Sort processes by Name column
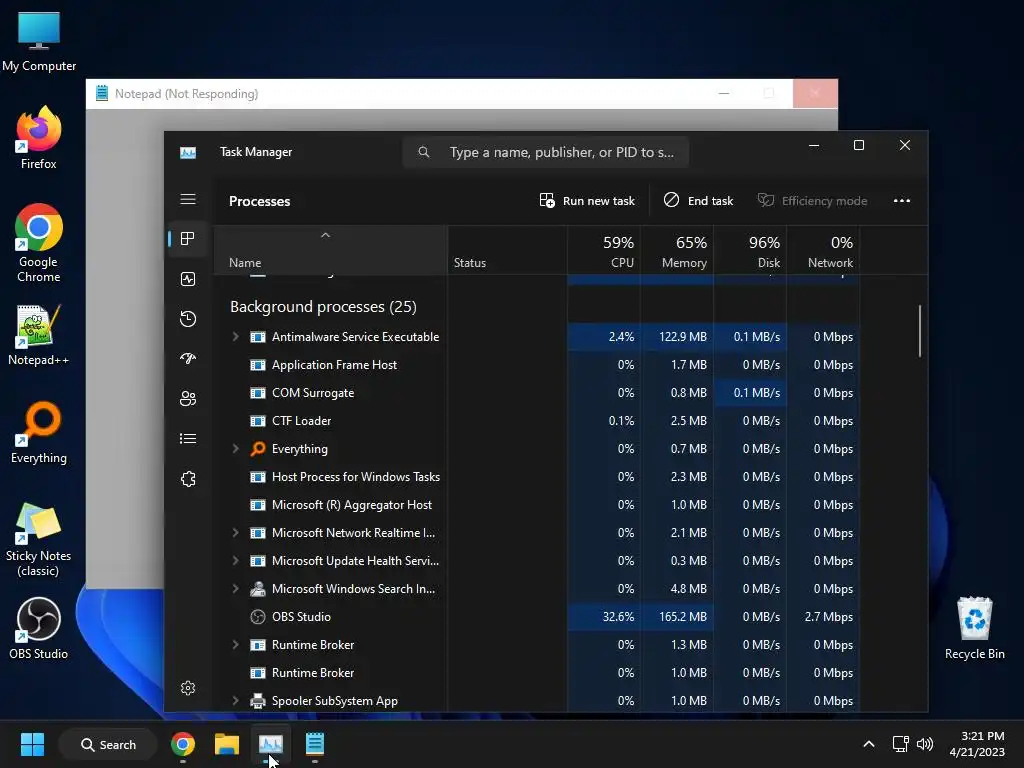The width and height of the screenshot is (1024, 768). [330, 251]
